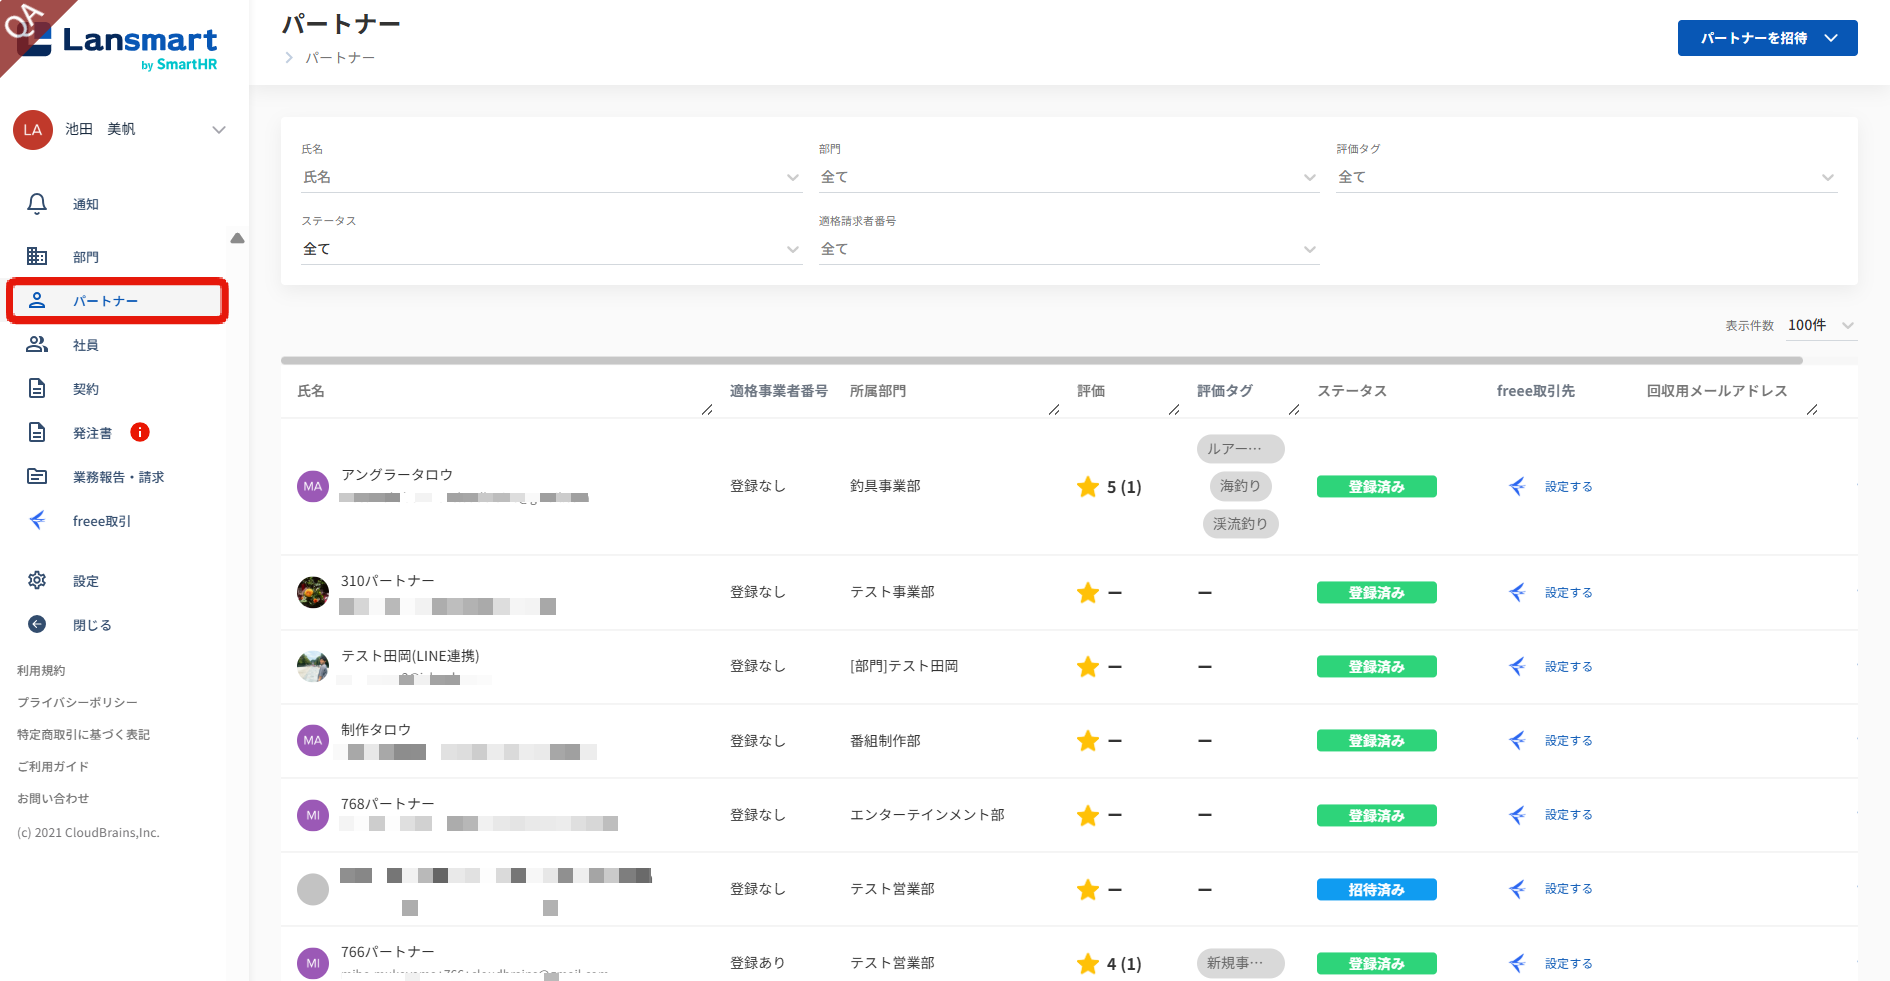Click the MI avatar of 768パートナー

coord(313,815)
